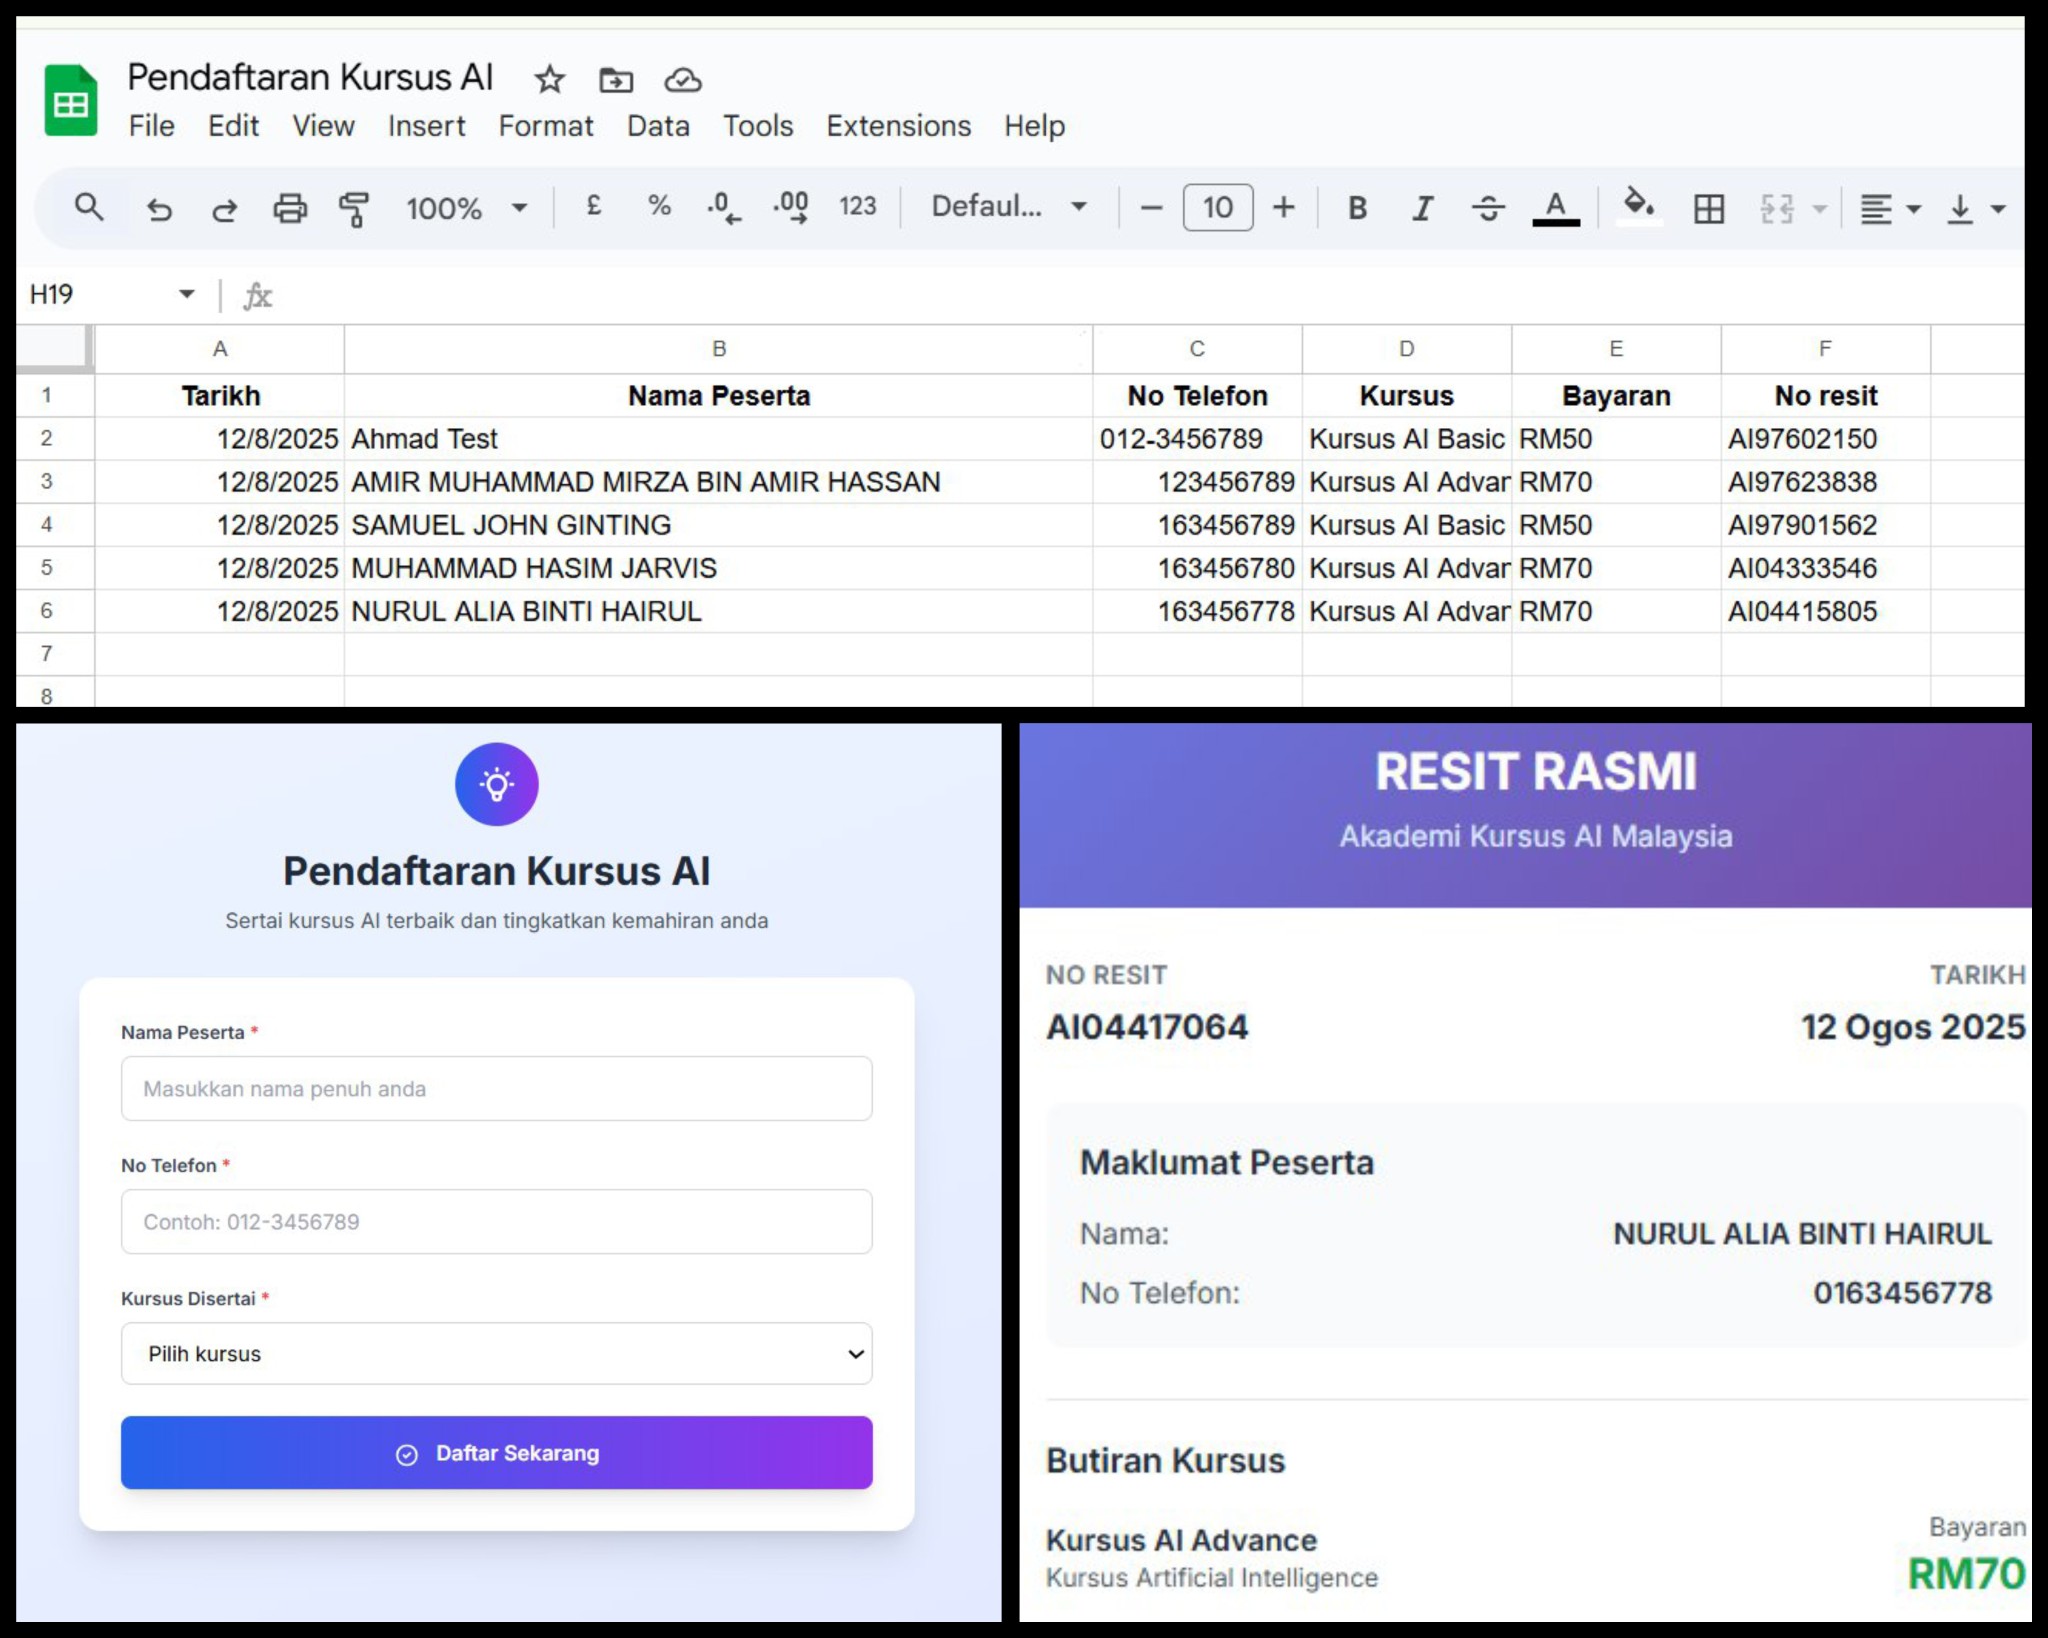
Task: Click the merge cells icon
Action: pyautogui.click(x=1777, y=208)
